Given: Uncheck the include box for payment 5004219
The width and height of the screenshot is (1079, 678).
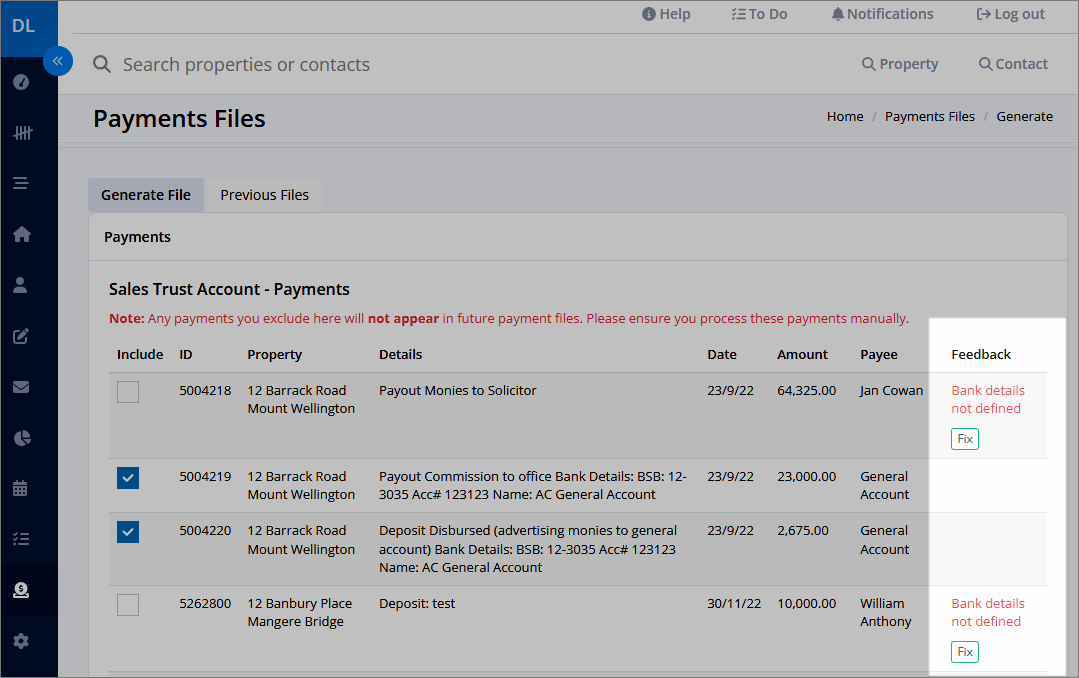Looking at the screenshot, I should coord(128,478).
